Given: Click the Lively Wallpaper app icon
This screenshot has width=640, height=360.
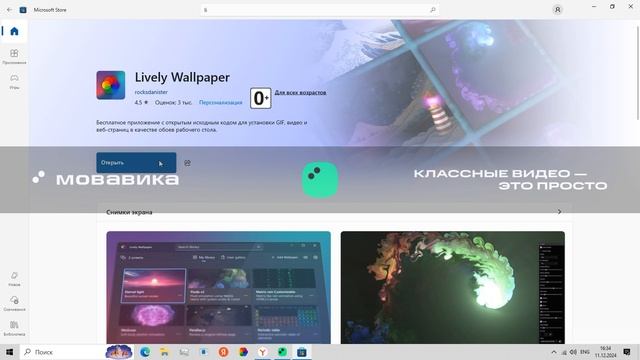Looking at the screenshot, I should point(111,85).
